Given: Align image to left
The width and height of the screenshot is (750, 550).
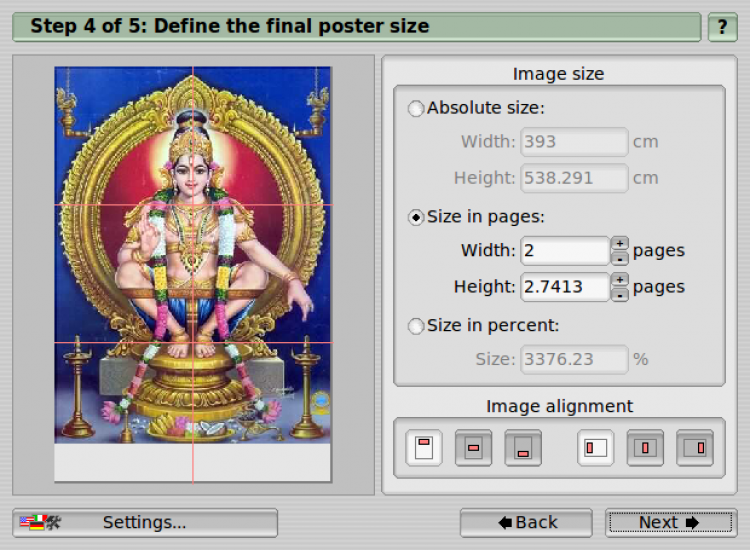Looking at the screenshot, I should (x=596, y=448).
